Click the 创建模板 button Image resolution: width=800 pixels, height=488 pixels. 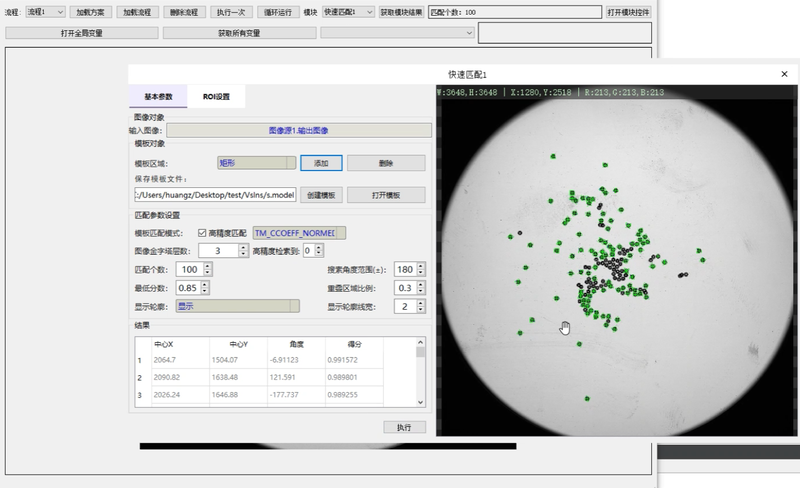click(321, 194)
